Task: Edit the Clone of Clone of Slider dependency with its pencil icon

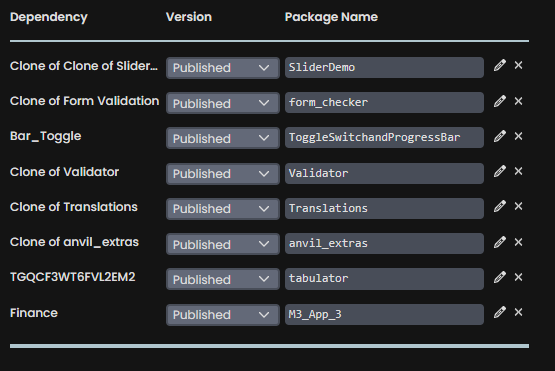Action: pos(499,65)
